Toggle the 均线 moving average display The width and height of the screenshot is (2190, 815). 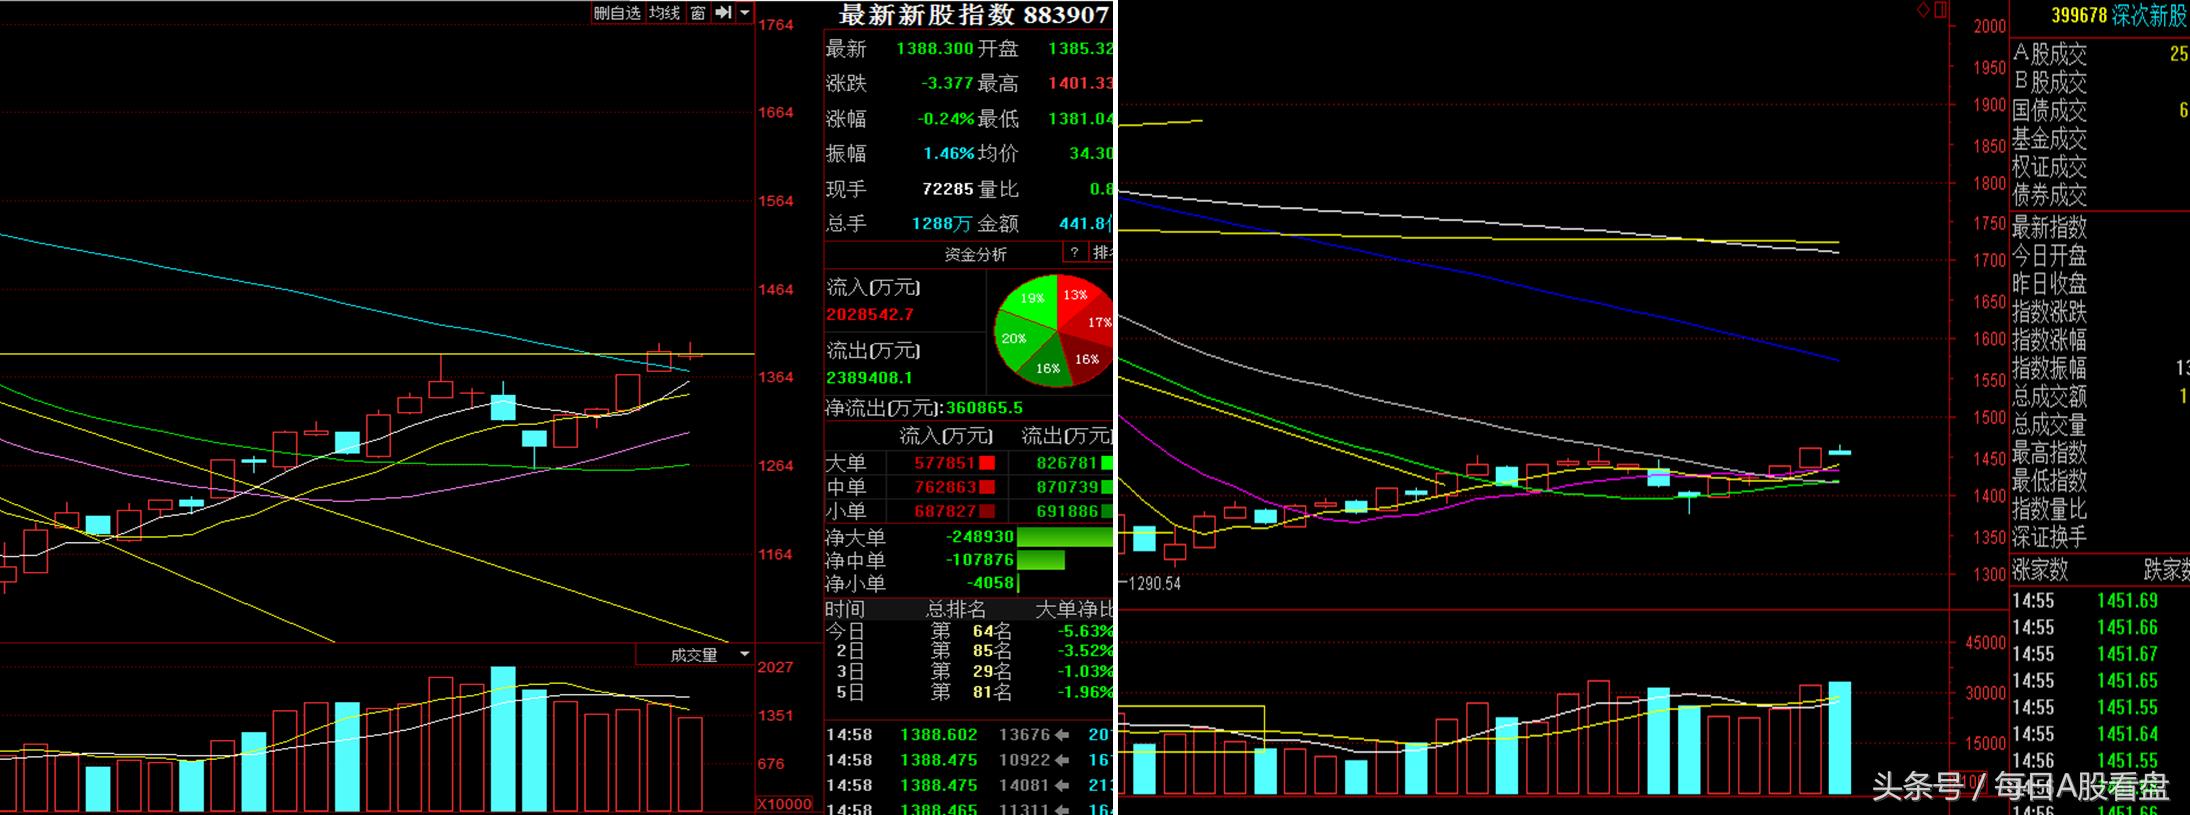point(664,13)
